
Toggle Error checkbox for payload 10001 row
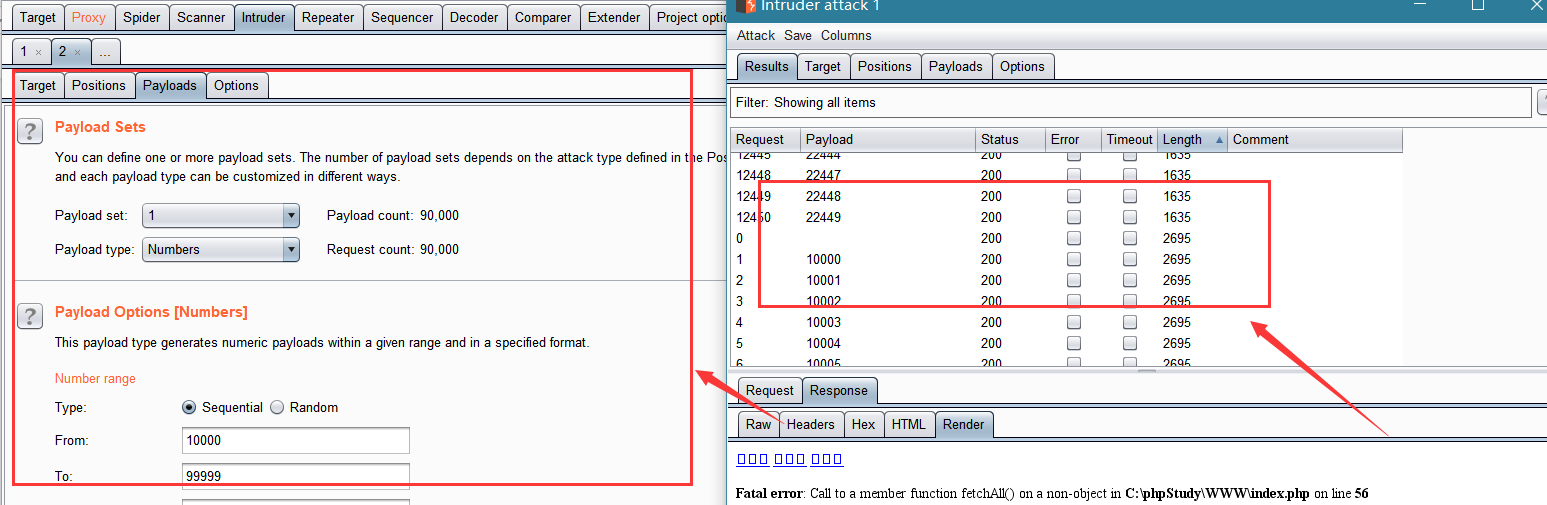point(1073,280)
